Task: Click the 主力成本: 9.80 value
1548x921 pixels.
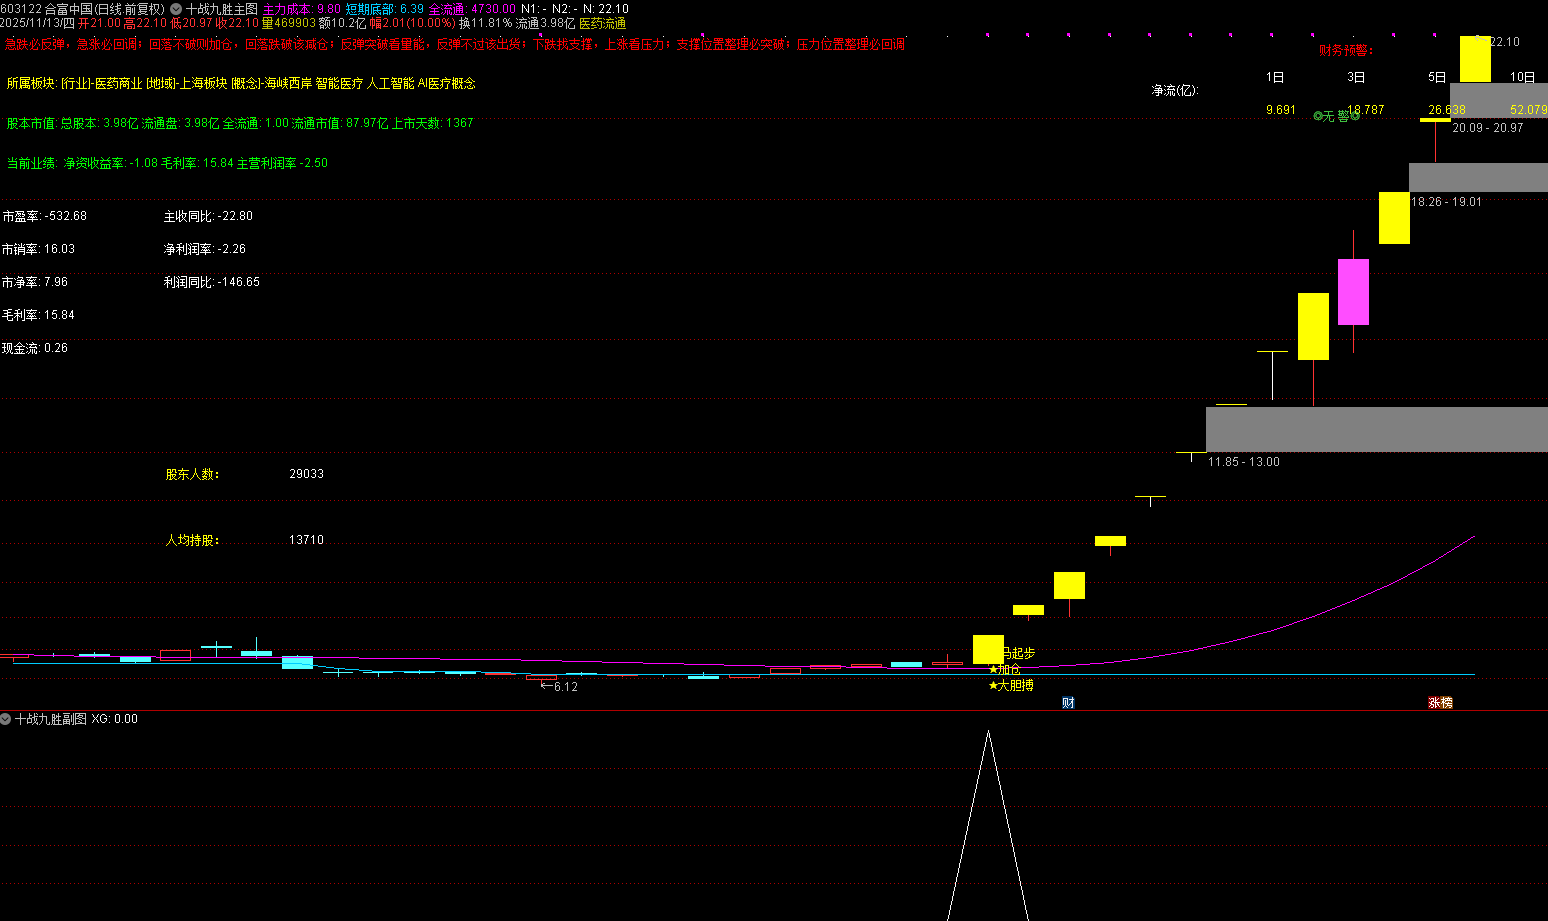Action: 302,9
